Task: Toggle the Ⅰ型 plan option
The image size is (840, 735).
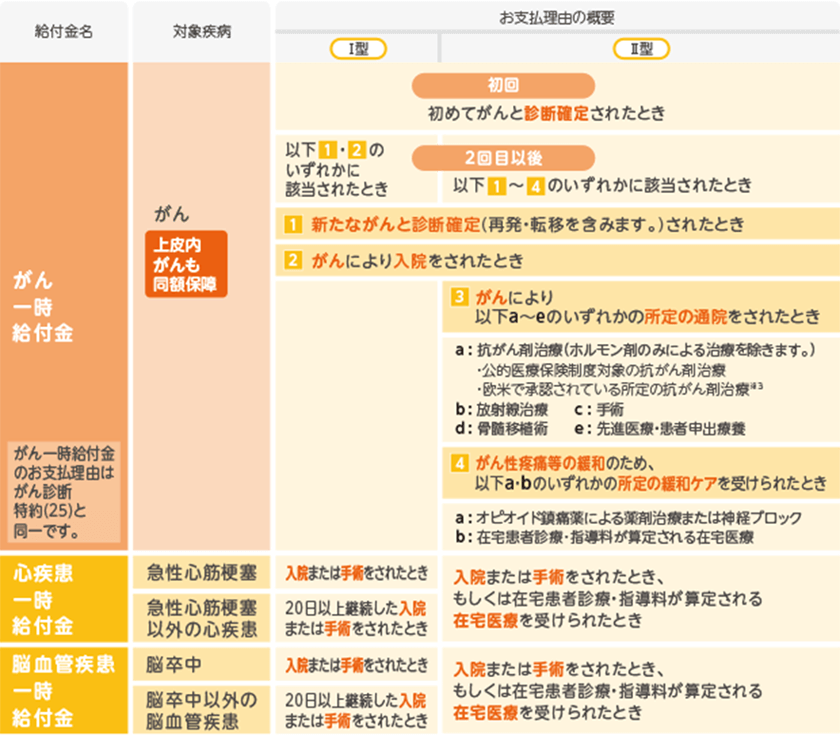Action: tap(357, 47)
